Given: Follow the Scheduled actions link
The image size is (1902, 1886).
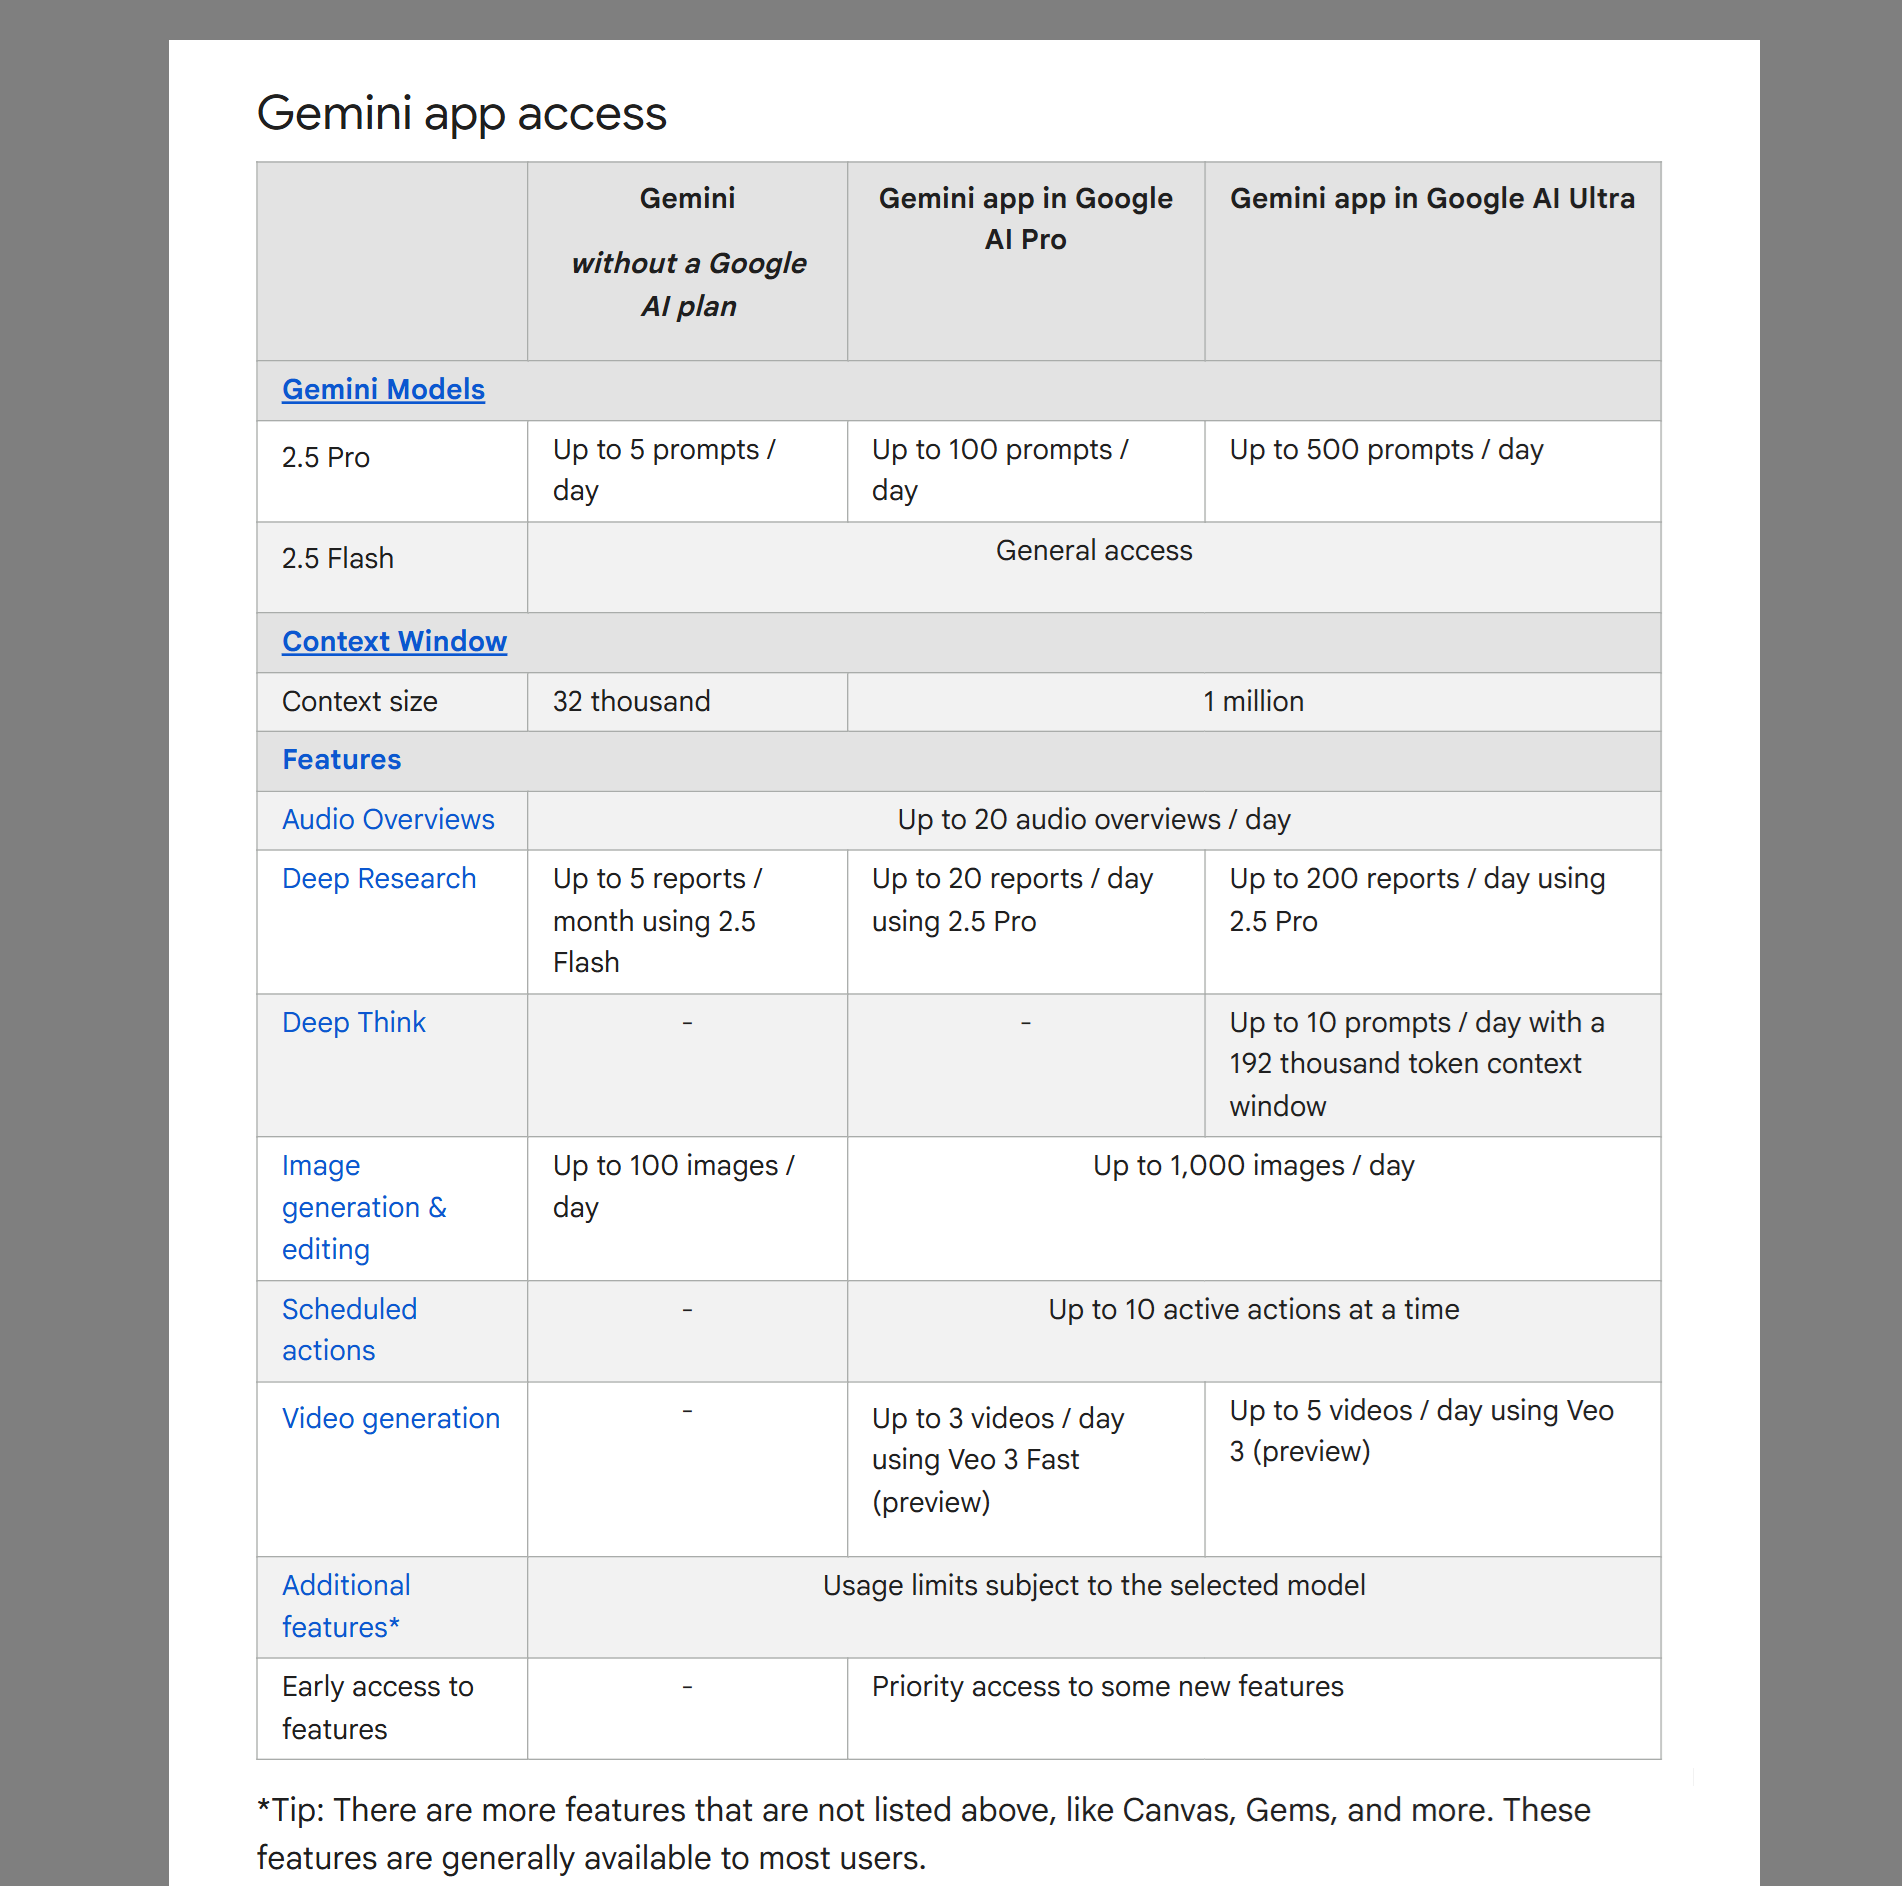Looking at the screenshot, I should coord(349,1329).
